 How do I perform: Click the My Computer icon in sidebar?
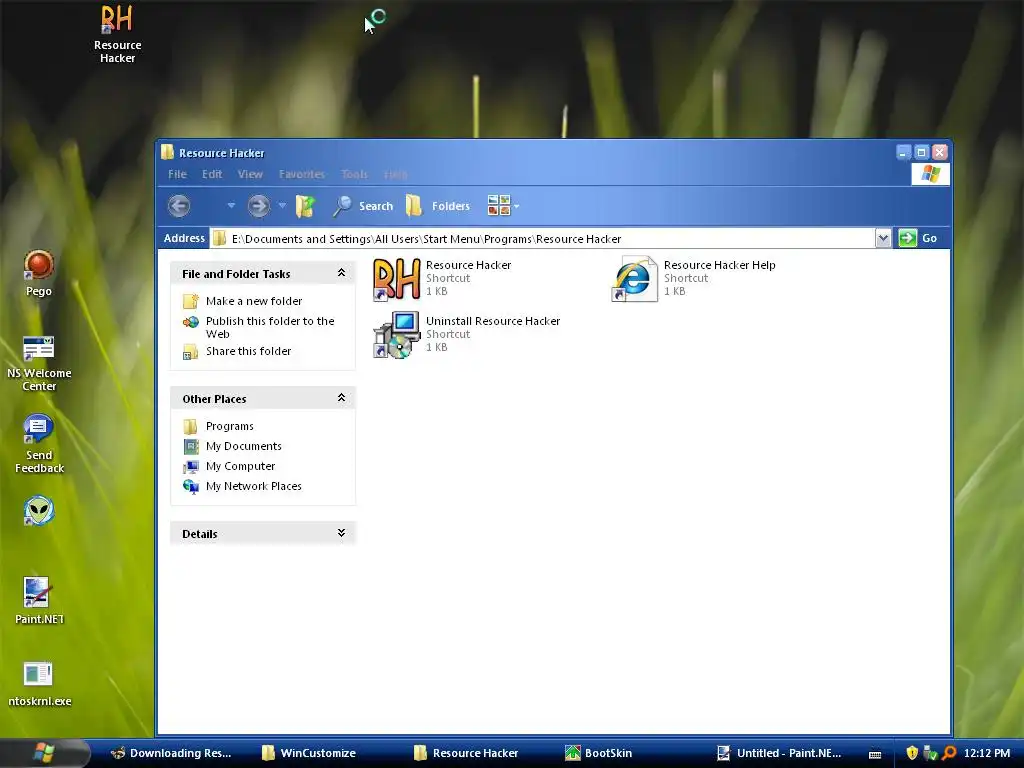(191, 466)
